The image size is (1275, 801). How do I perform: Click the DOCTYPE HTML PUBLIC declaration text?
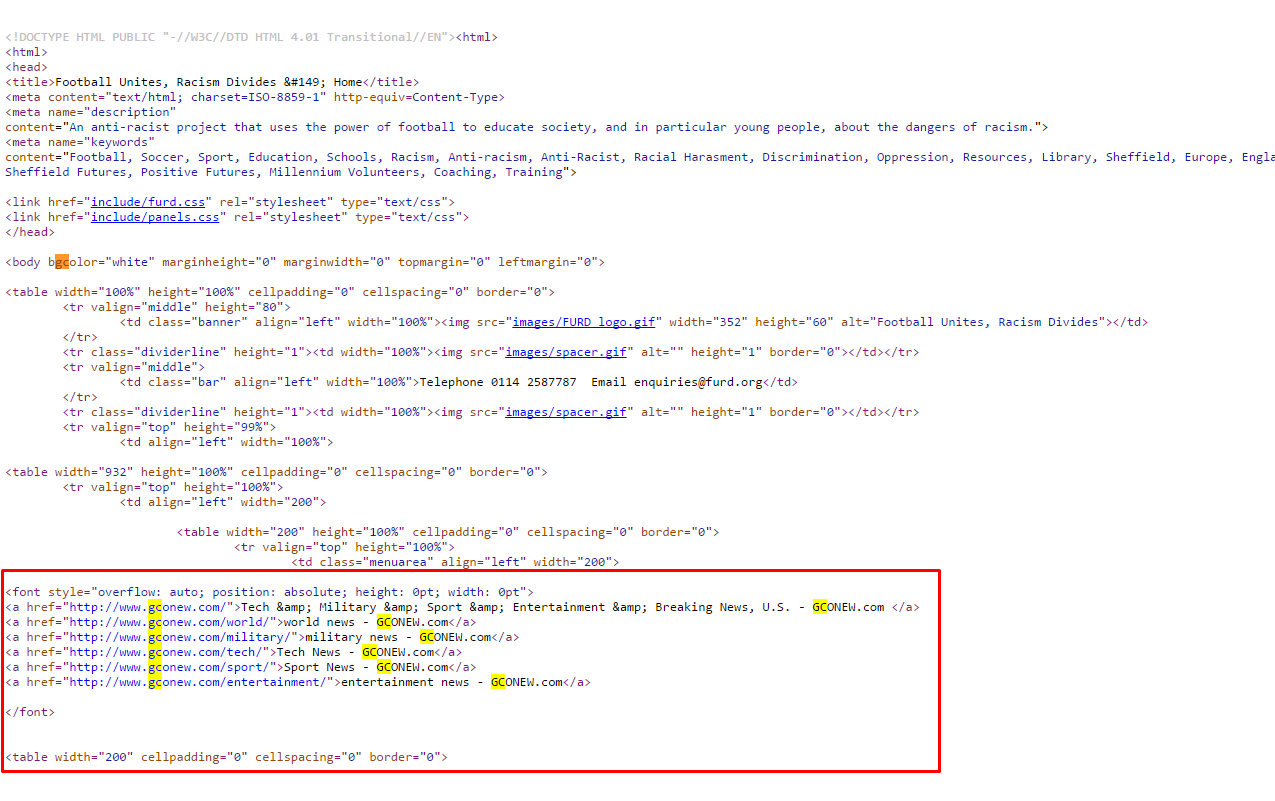point(230,37)
